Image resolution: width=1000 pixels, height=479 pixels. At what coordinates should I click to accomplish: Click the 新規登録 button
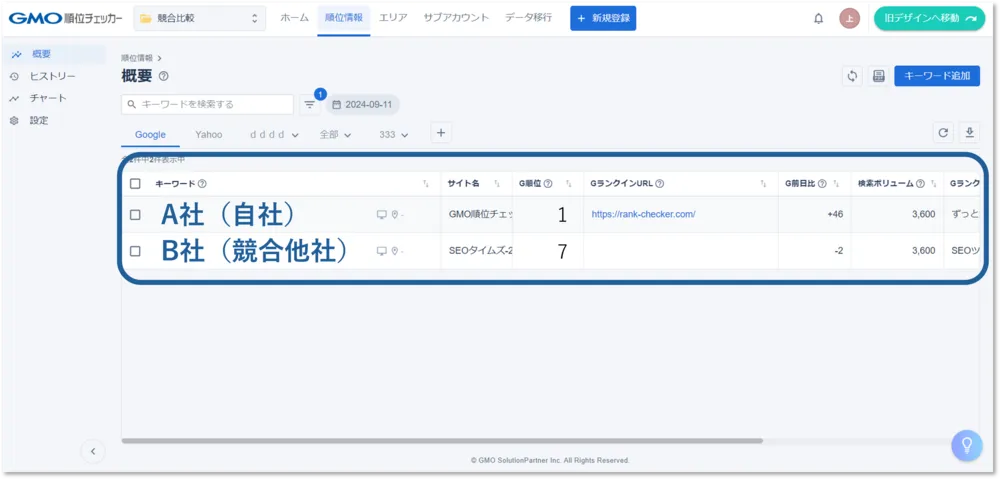(603, 18)
